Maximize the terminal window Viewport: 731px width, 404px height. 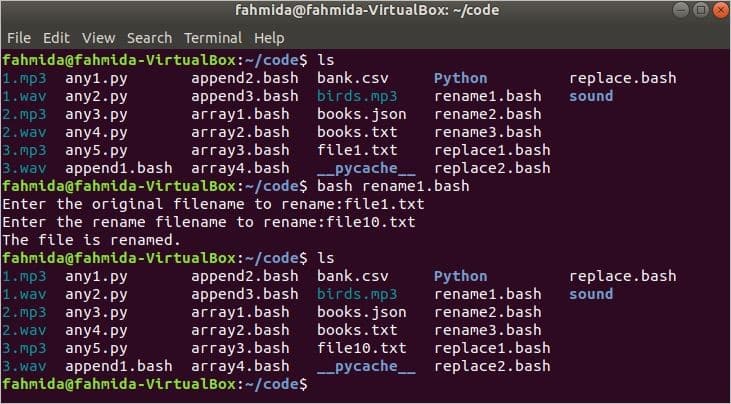tap(700, 10)
